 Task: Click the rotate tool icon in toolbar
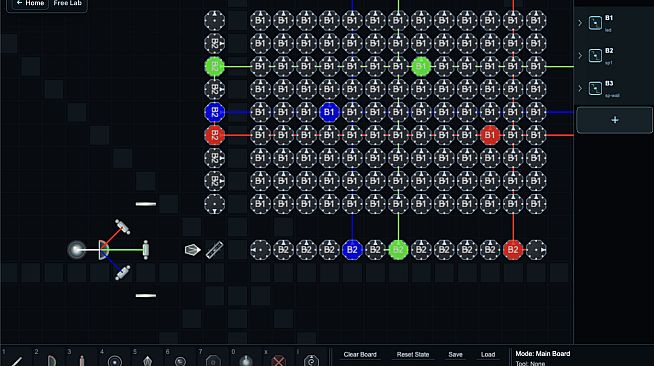(311, 361)
